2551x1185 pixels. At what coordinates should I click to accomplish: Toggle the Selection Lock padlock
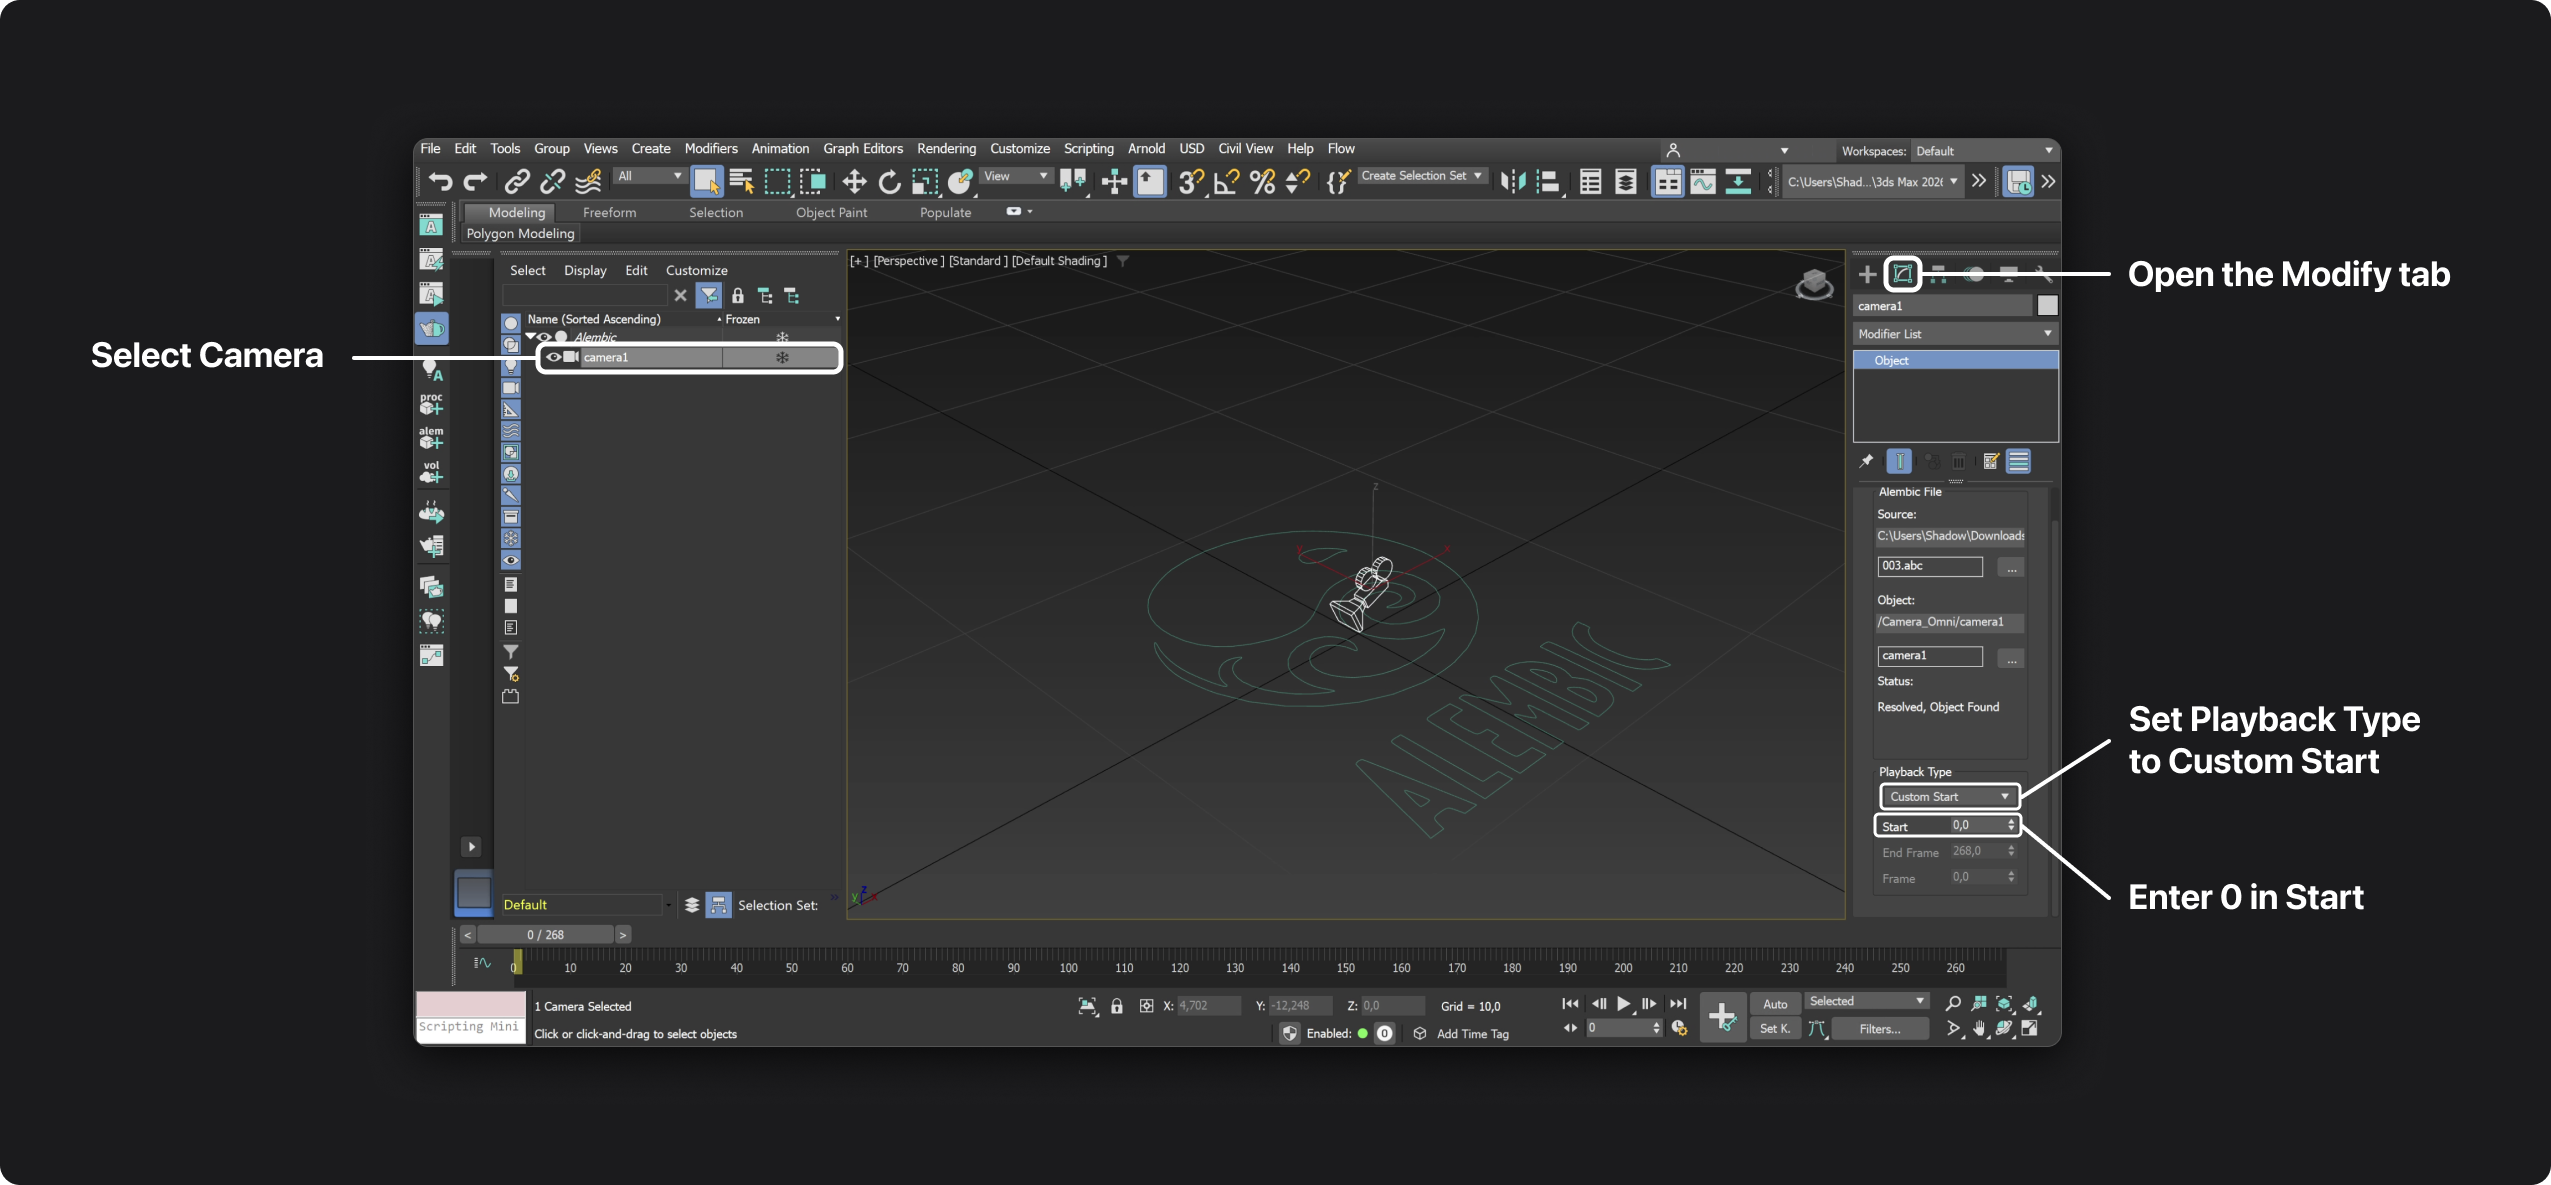(x=1117, y=1006)
